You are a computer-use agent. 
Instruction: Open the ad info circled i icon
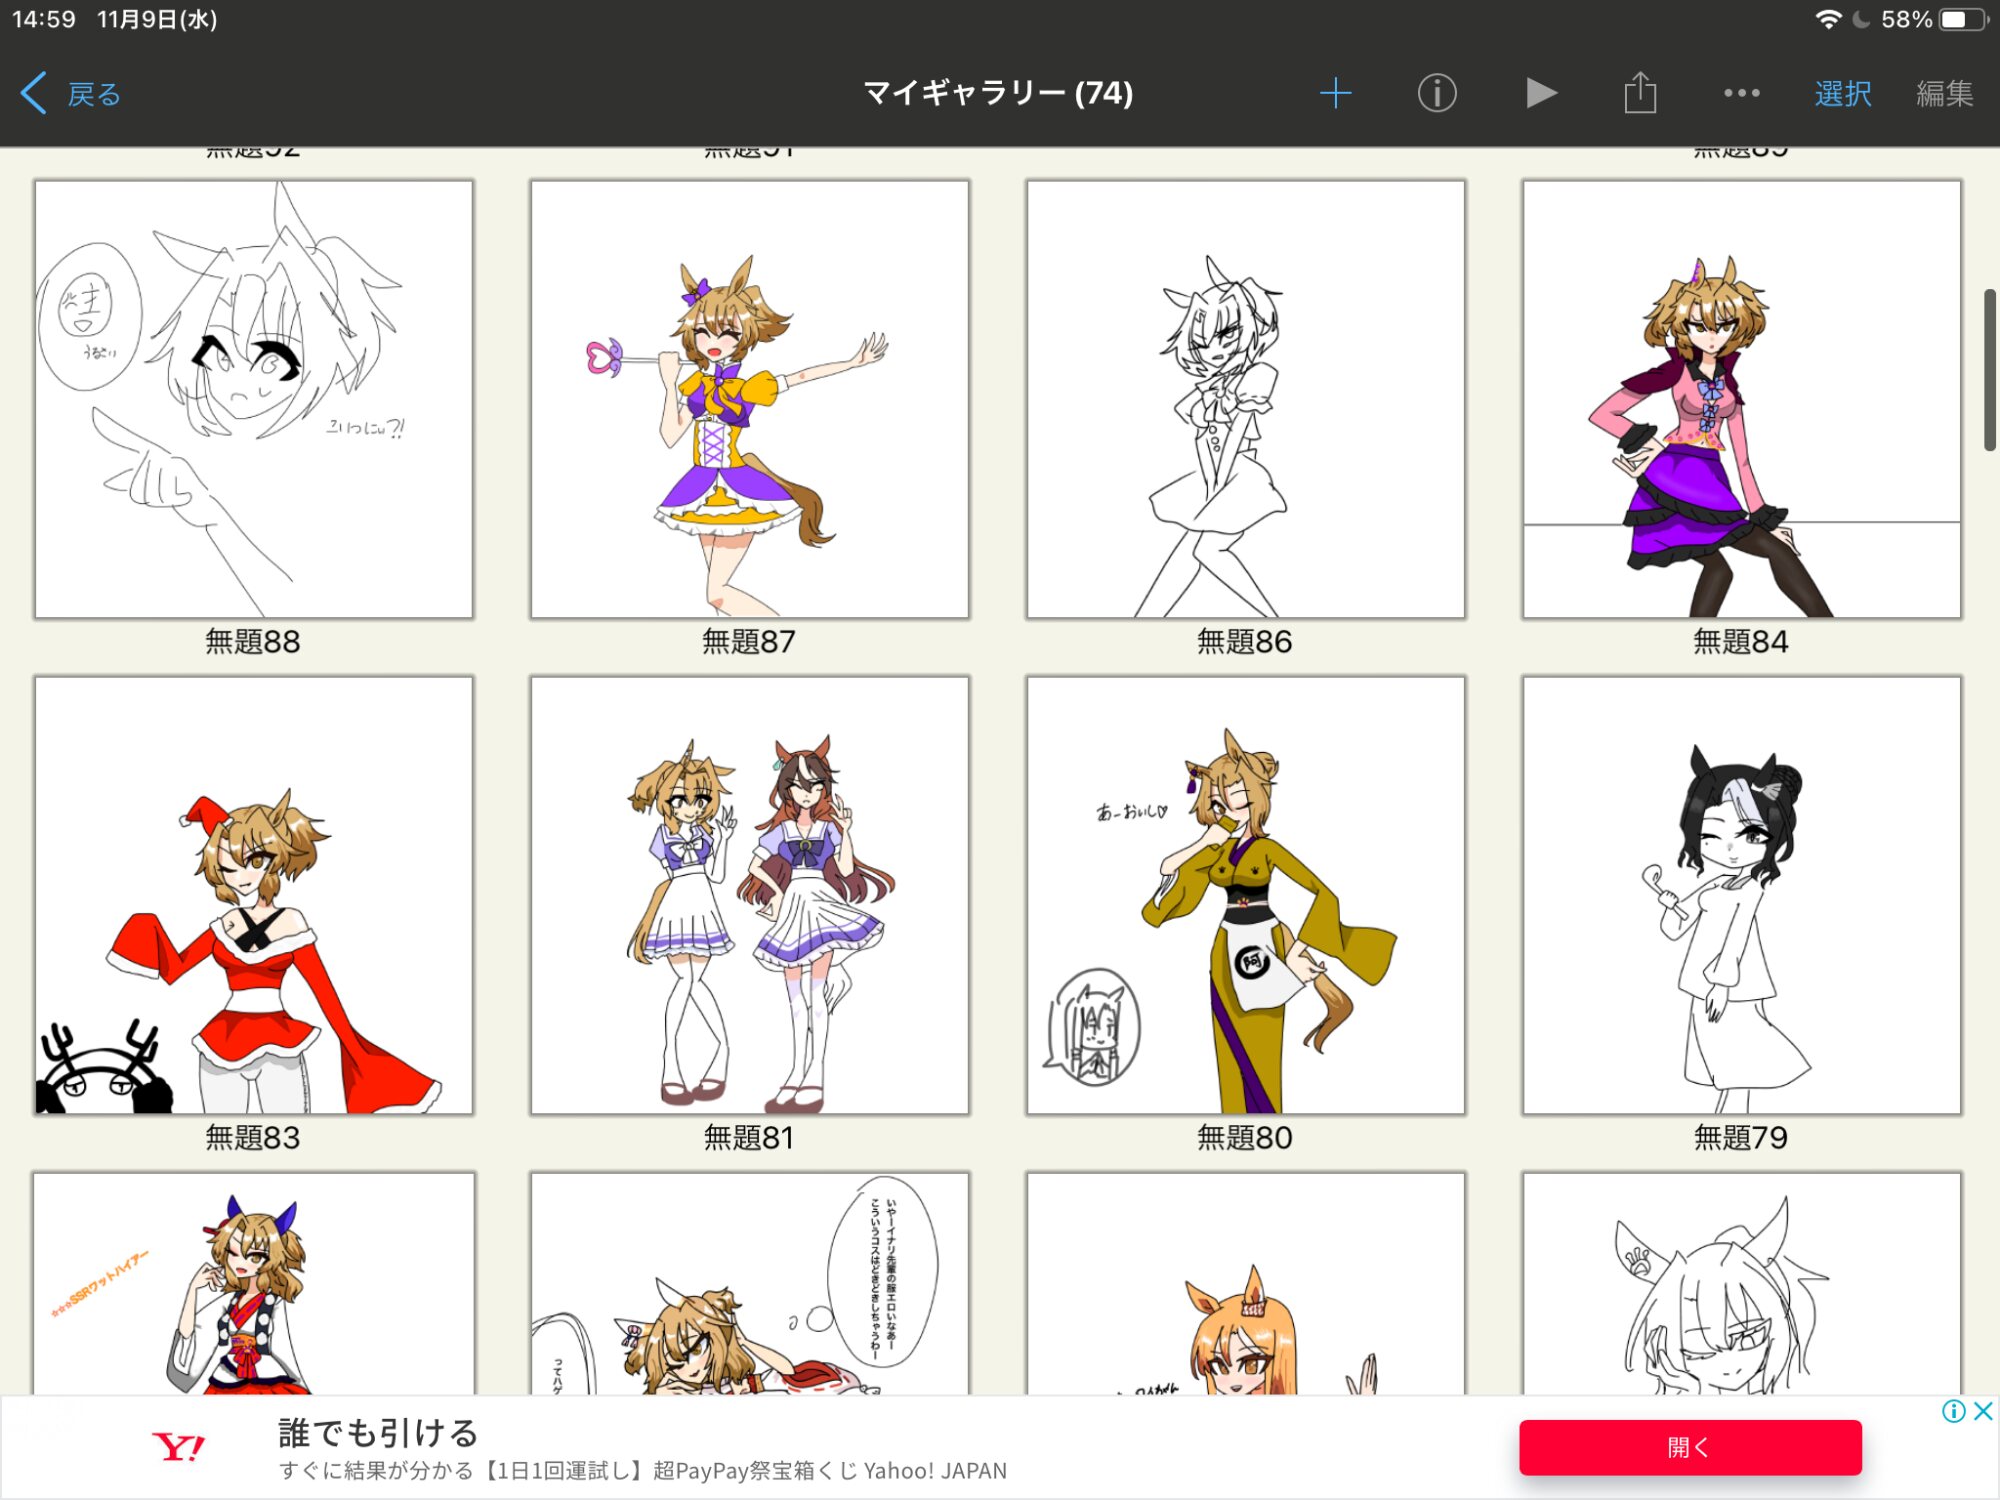pyautogui.click(x=1954, y=1411)
